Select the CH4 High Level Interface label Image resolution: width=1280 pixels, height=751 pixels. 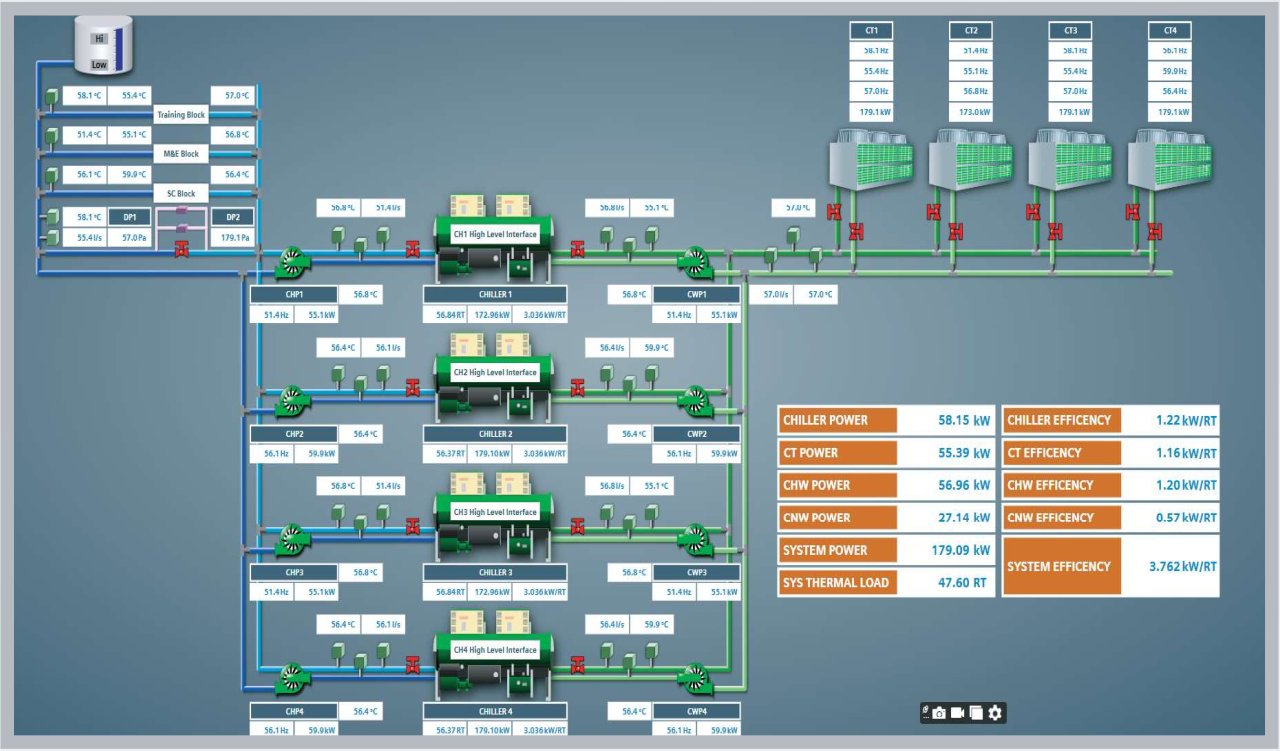495,650
